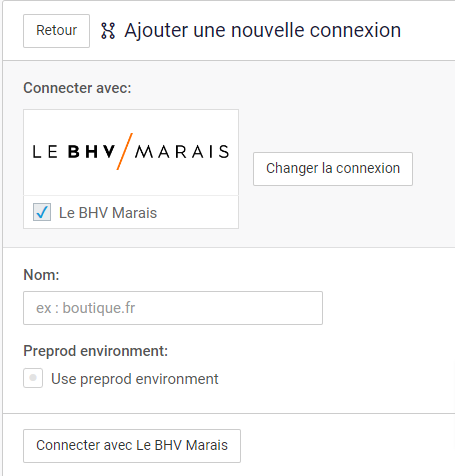Uncheck the Le BHV Marais checkbox

(x=42, y=212)
